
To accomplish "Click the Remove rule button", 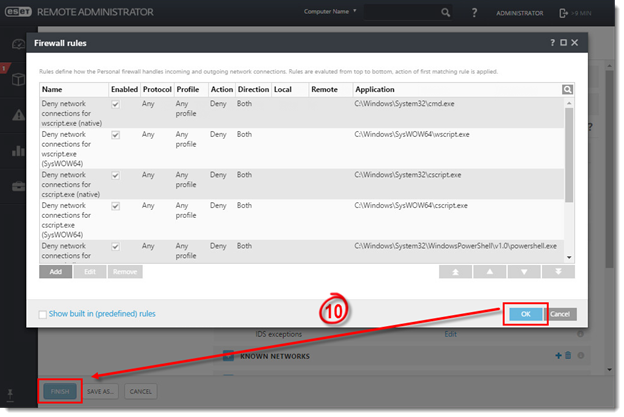I will point(125,272).
